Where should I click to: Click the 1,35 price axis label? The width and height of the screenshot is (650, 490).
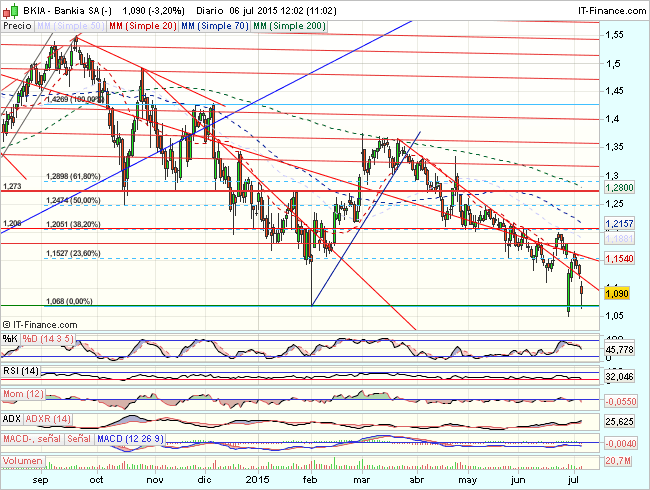[614, 147]
